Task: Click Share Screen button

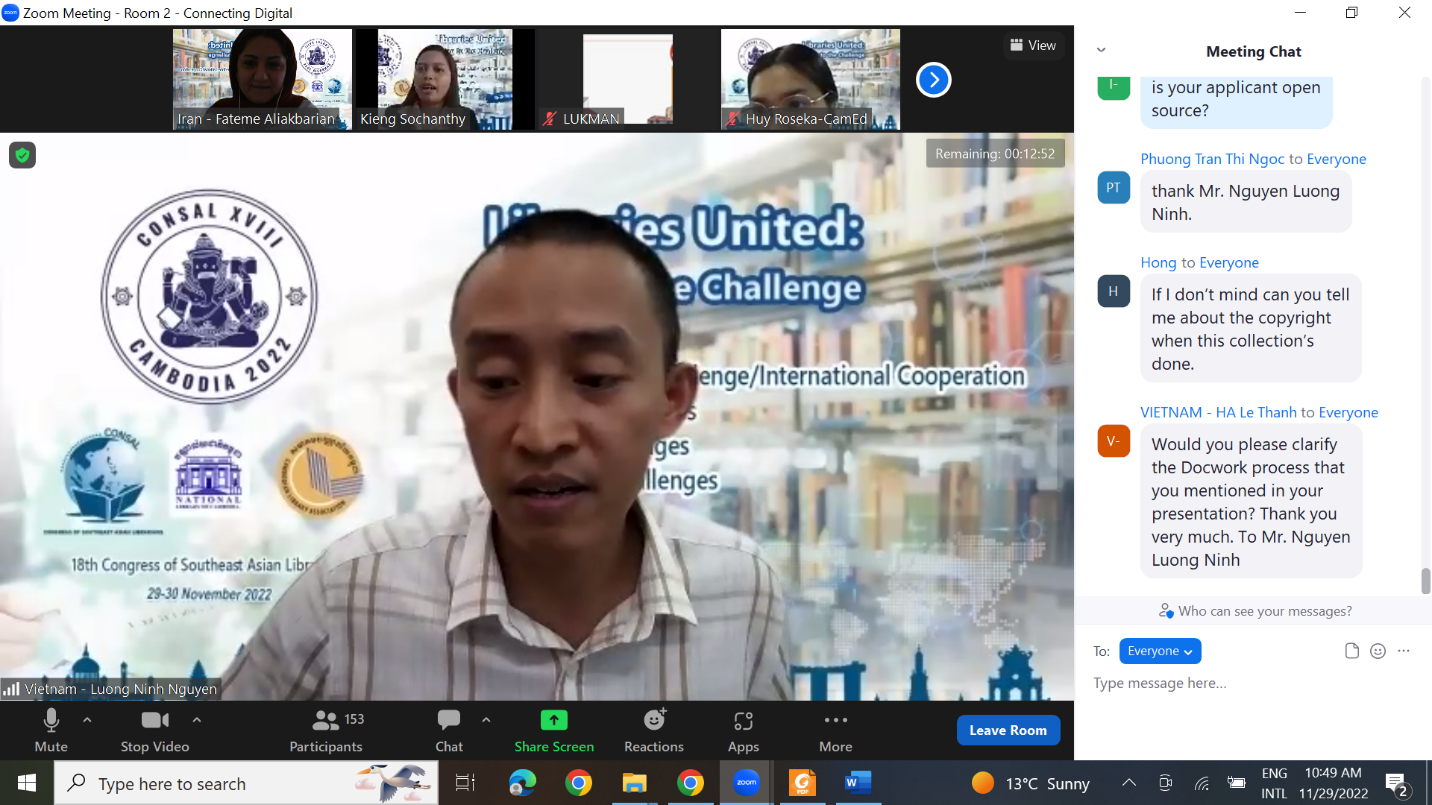Action: (554, 730)
